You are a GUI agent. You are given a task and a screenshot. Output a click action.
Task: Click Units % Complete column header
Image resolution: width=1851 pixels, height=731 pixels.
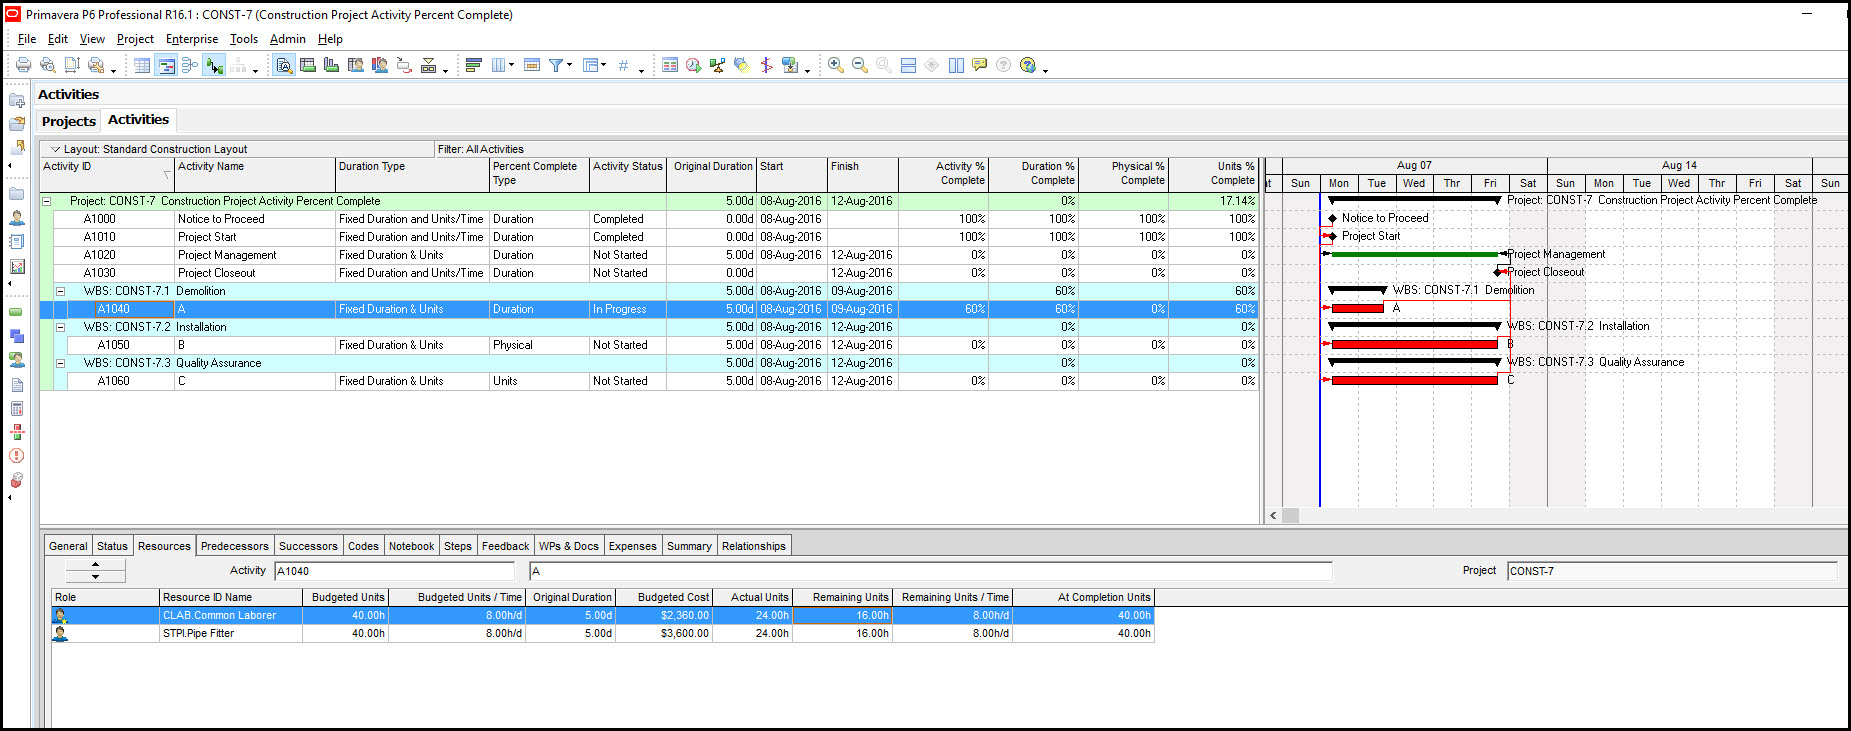1213,174
